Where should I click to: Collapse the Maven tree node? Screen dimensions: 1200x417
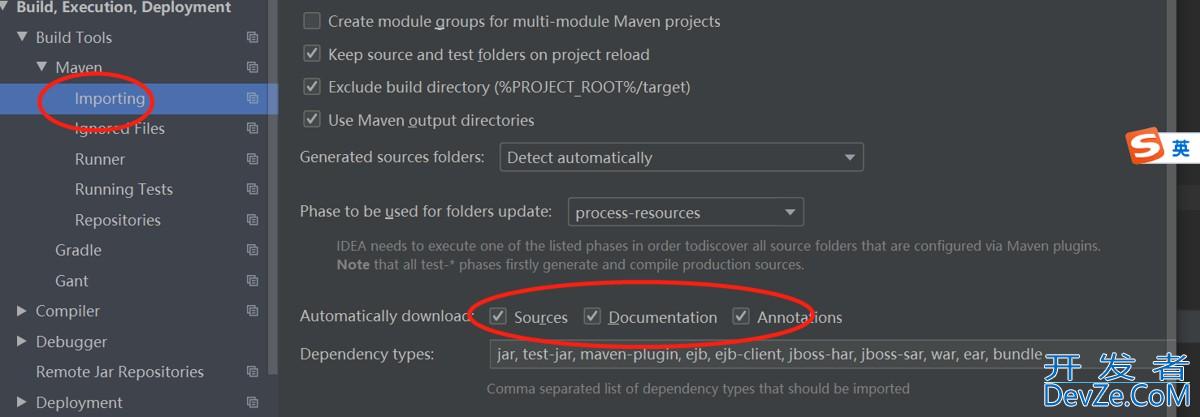tap(42, 68)
